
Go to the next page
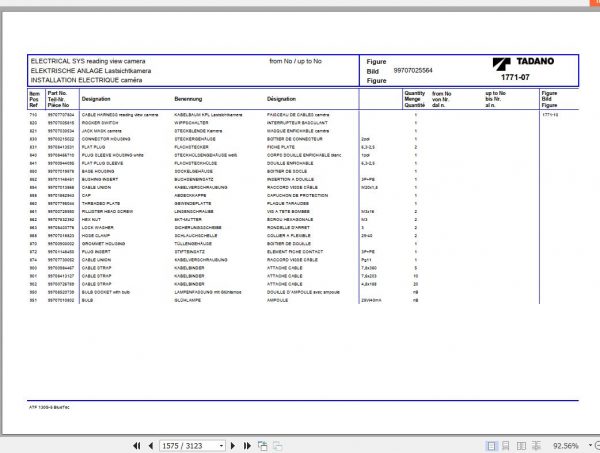click(233, 446)
